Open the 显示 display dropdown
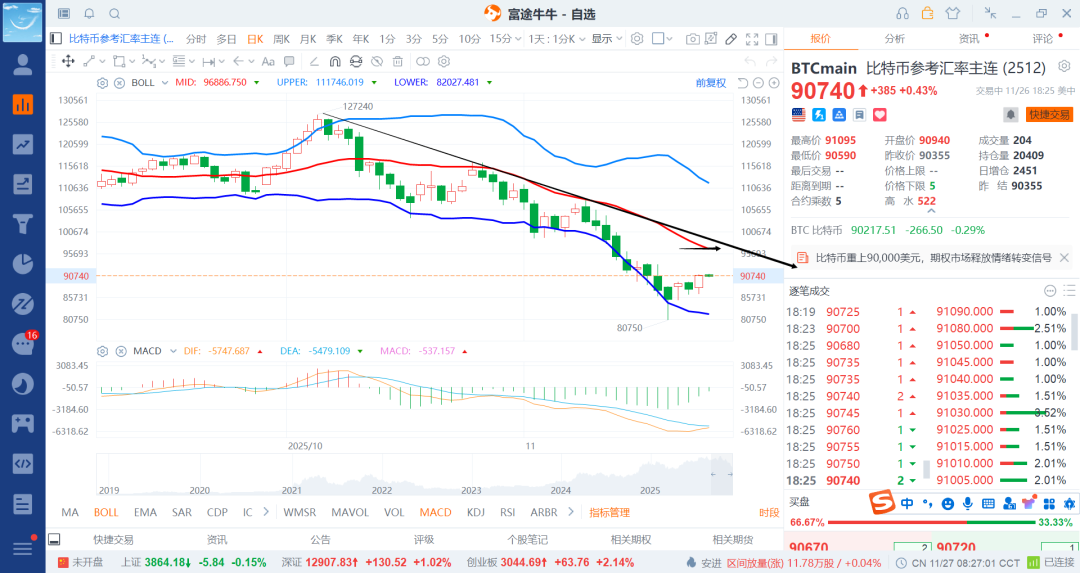This screenshot has width=1080, height=573. pos(607,39)
